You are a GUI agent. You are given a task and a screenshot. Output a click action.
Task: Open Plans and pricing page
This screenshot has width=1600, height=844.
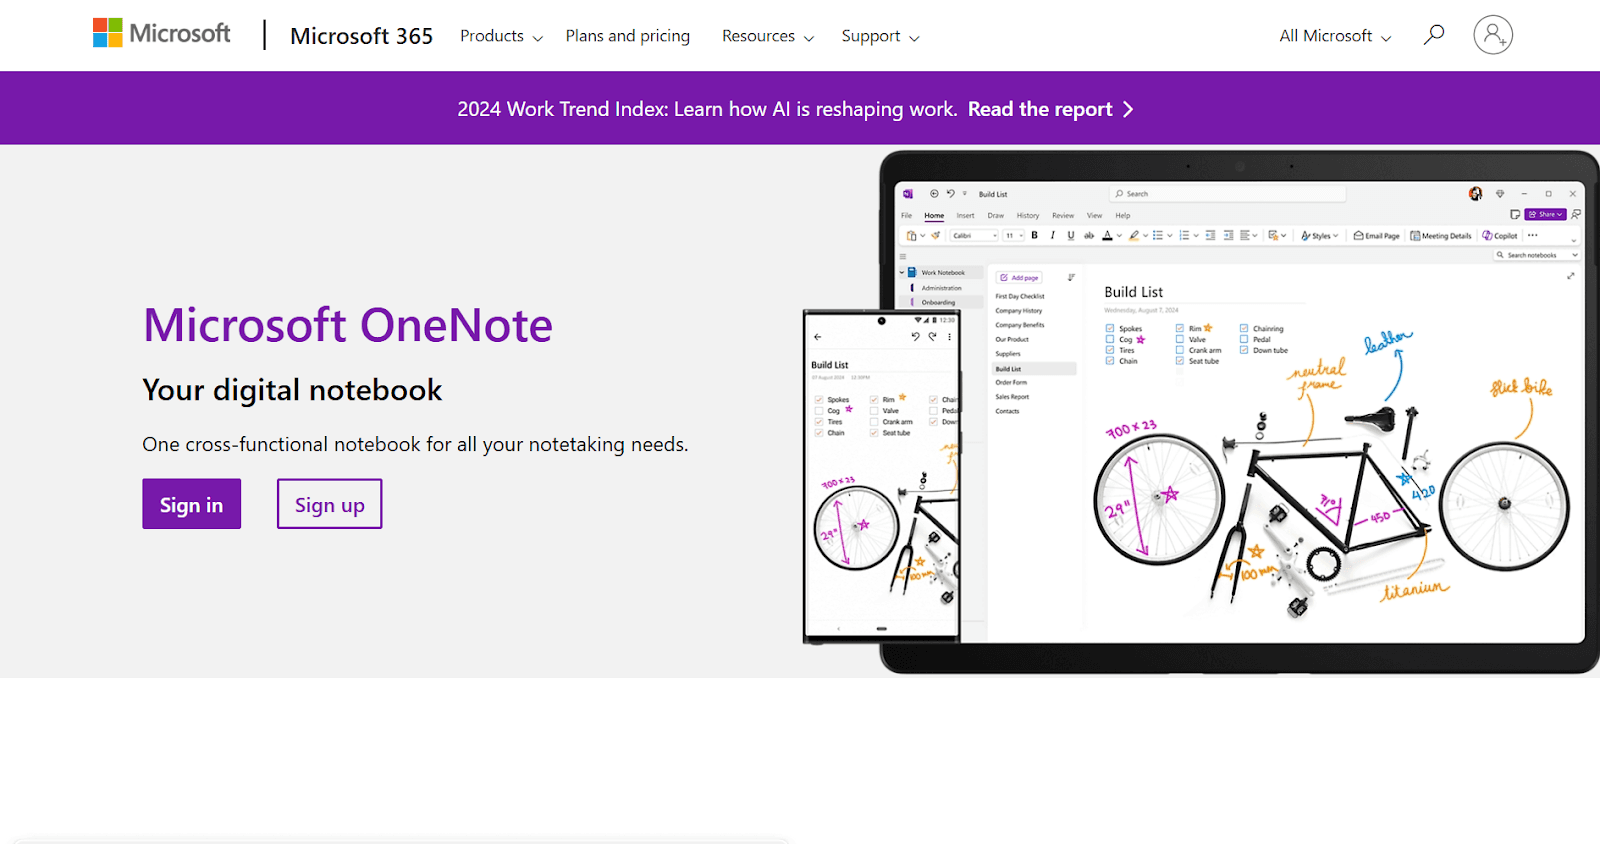(x=628, y=36)
